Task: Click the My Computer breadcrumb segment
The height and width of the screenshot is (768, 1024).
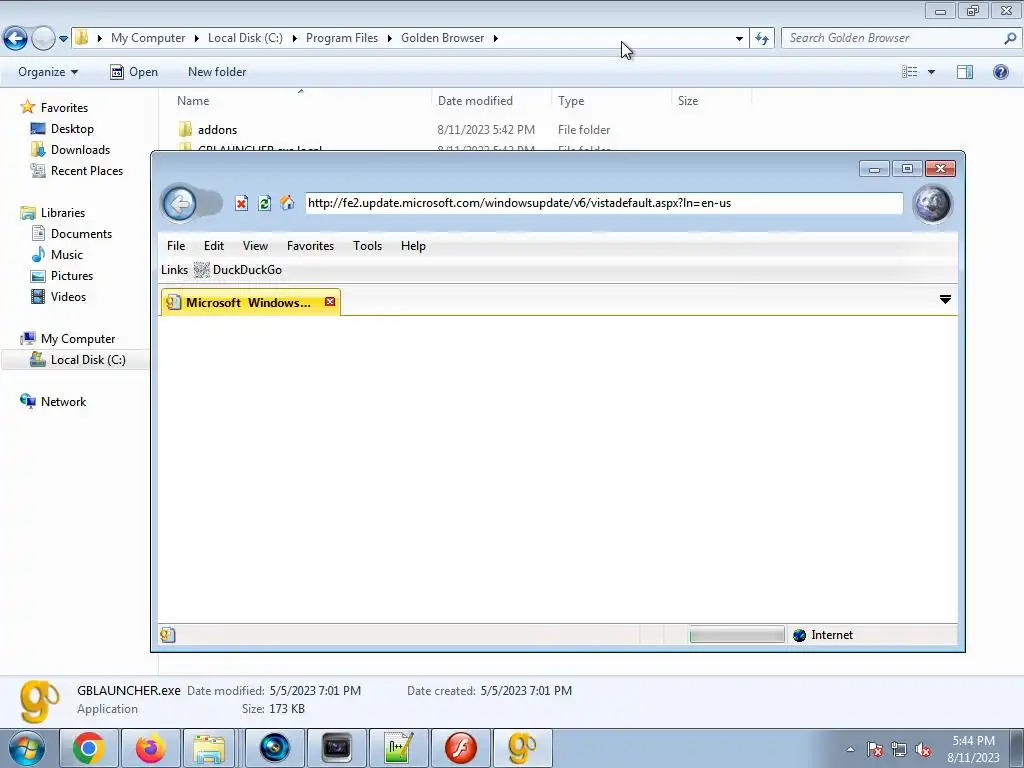Action: [148, 39]
